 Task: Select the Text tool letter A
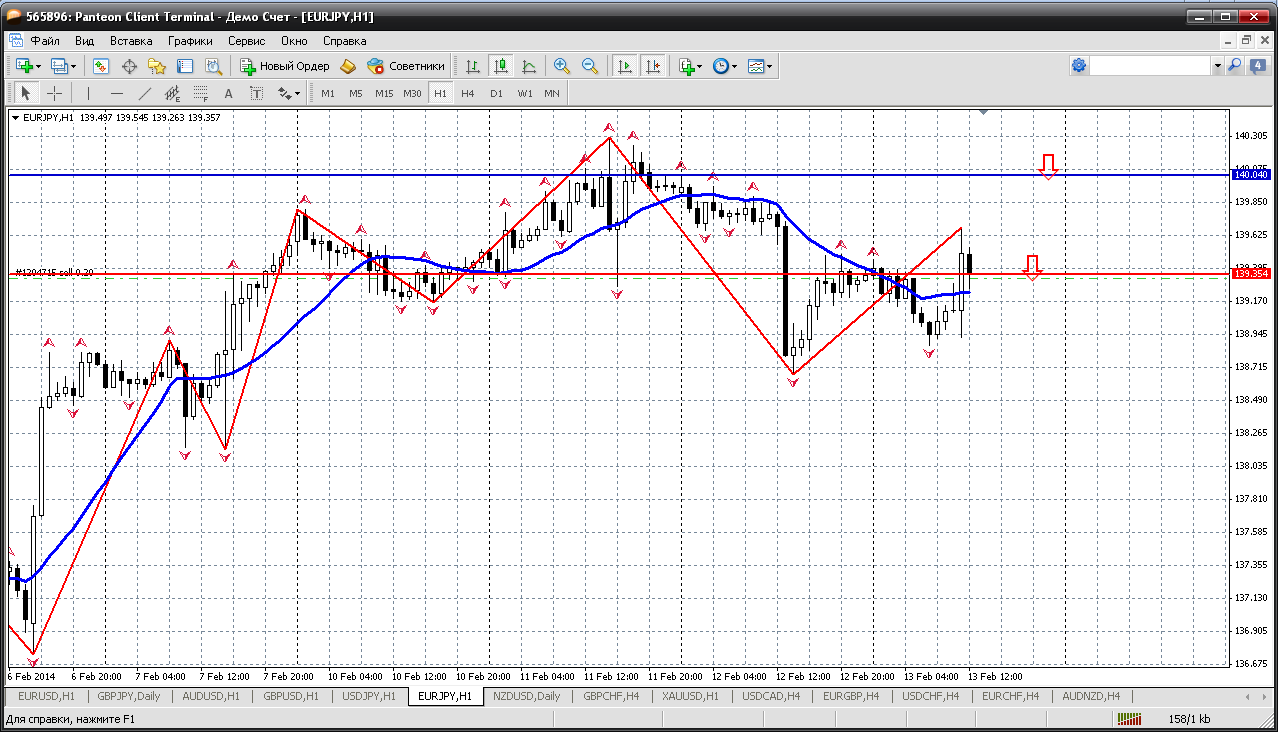tap(229, 93)
